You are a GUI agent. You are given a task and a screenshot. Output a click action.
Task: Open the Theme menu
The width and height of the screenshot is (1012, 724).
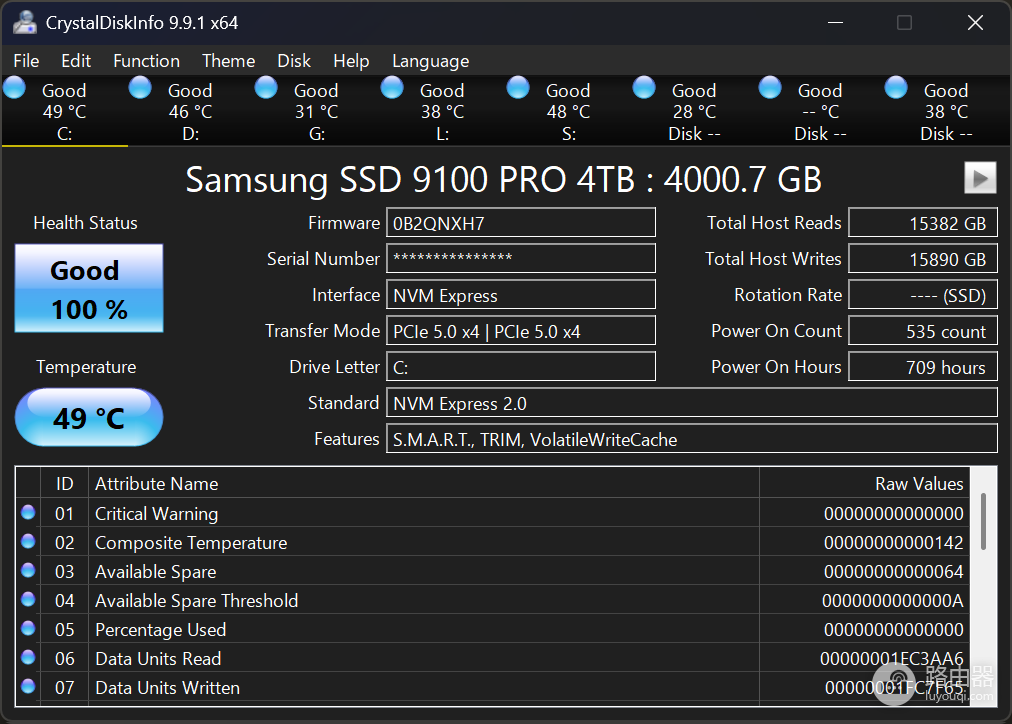click(228, 61)
